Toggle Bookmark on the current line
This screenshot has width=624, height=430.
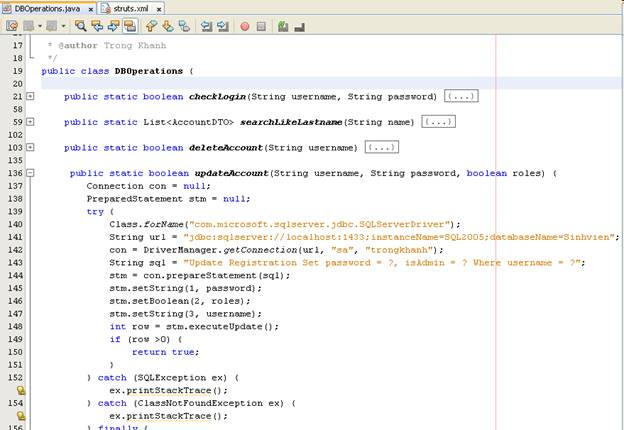point(184,26)
